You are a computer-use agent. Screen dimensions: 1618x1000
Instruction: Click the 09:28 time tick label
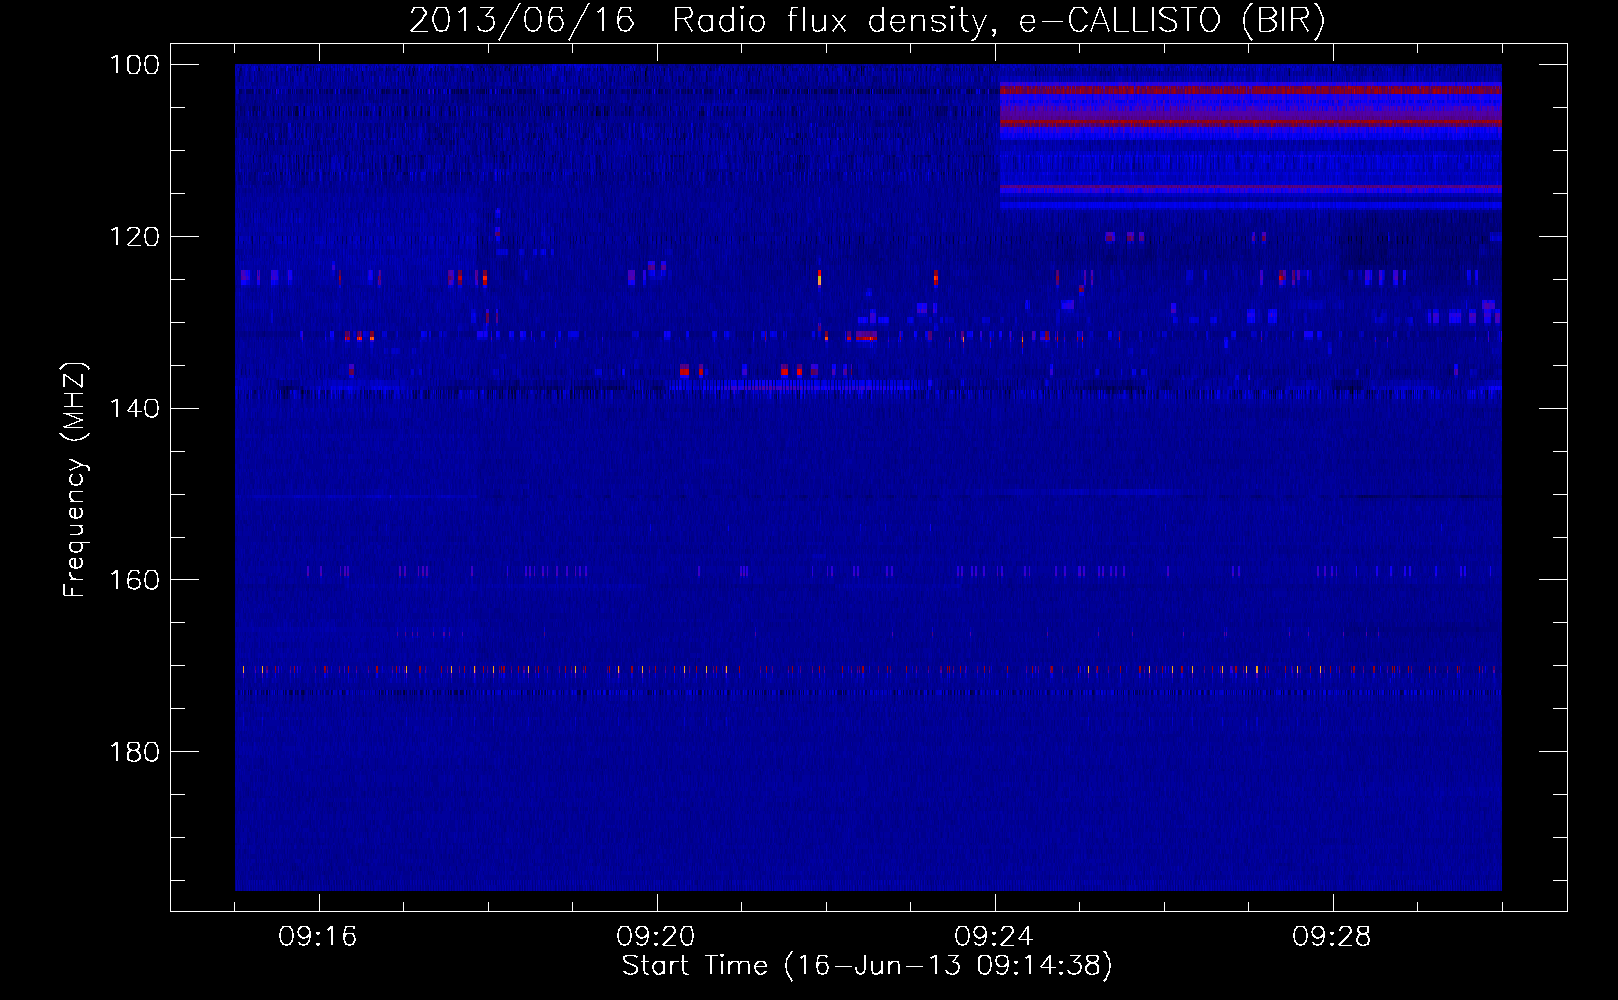tap(1332, 937)
